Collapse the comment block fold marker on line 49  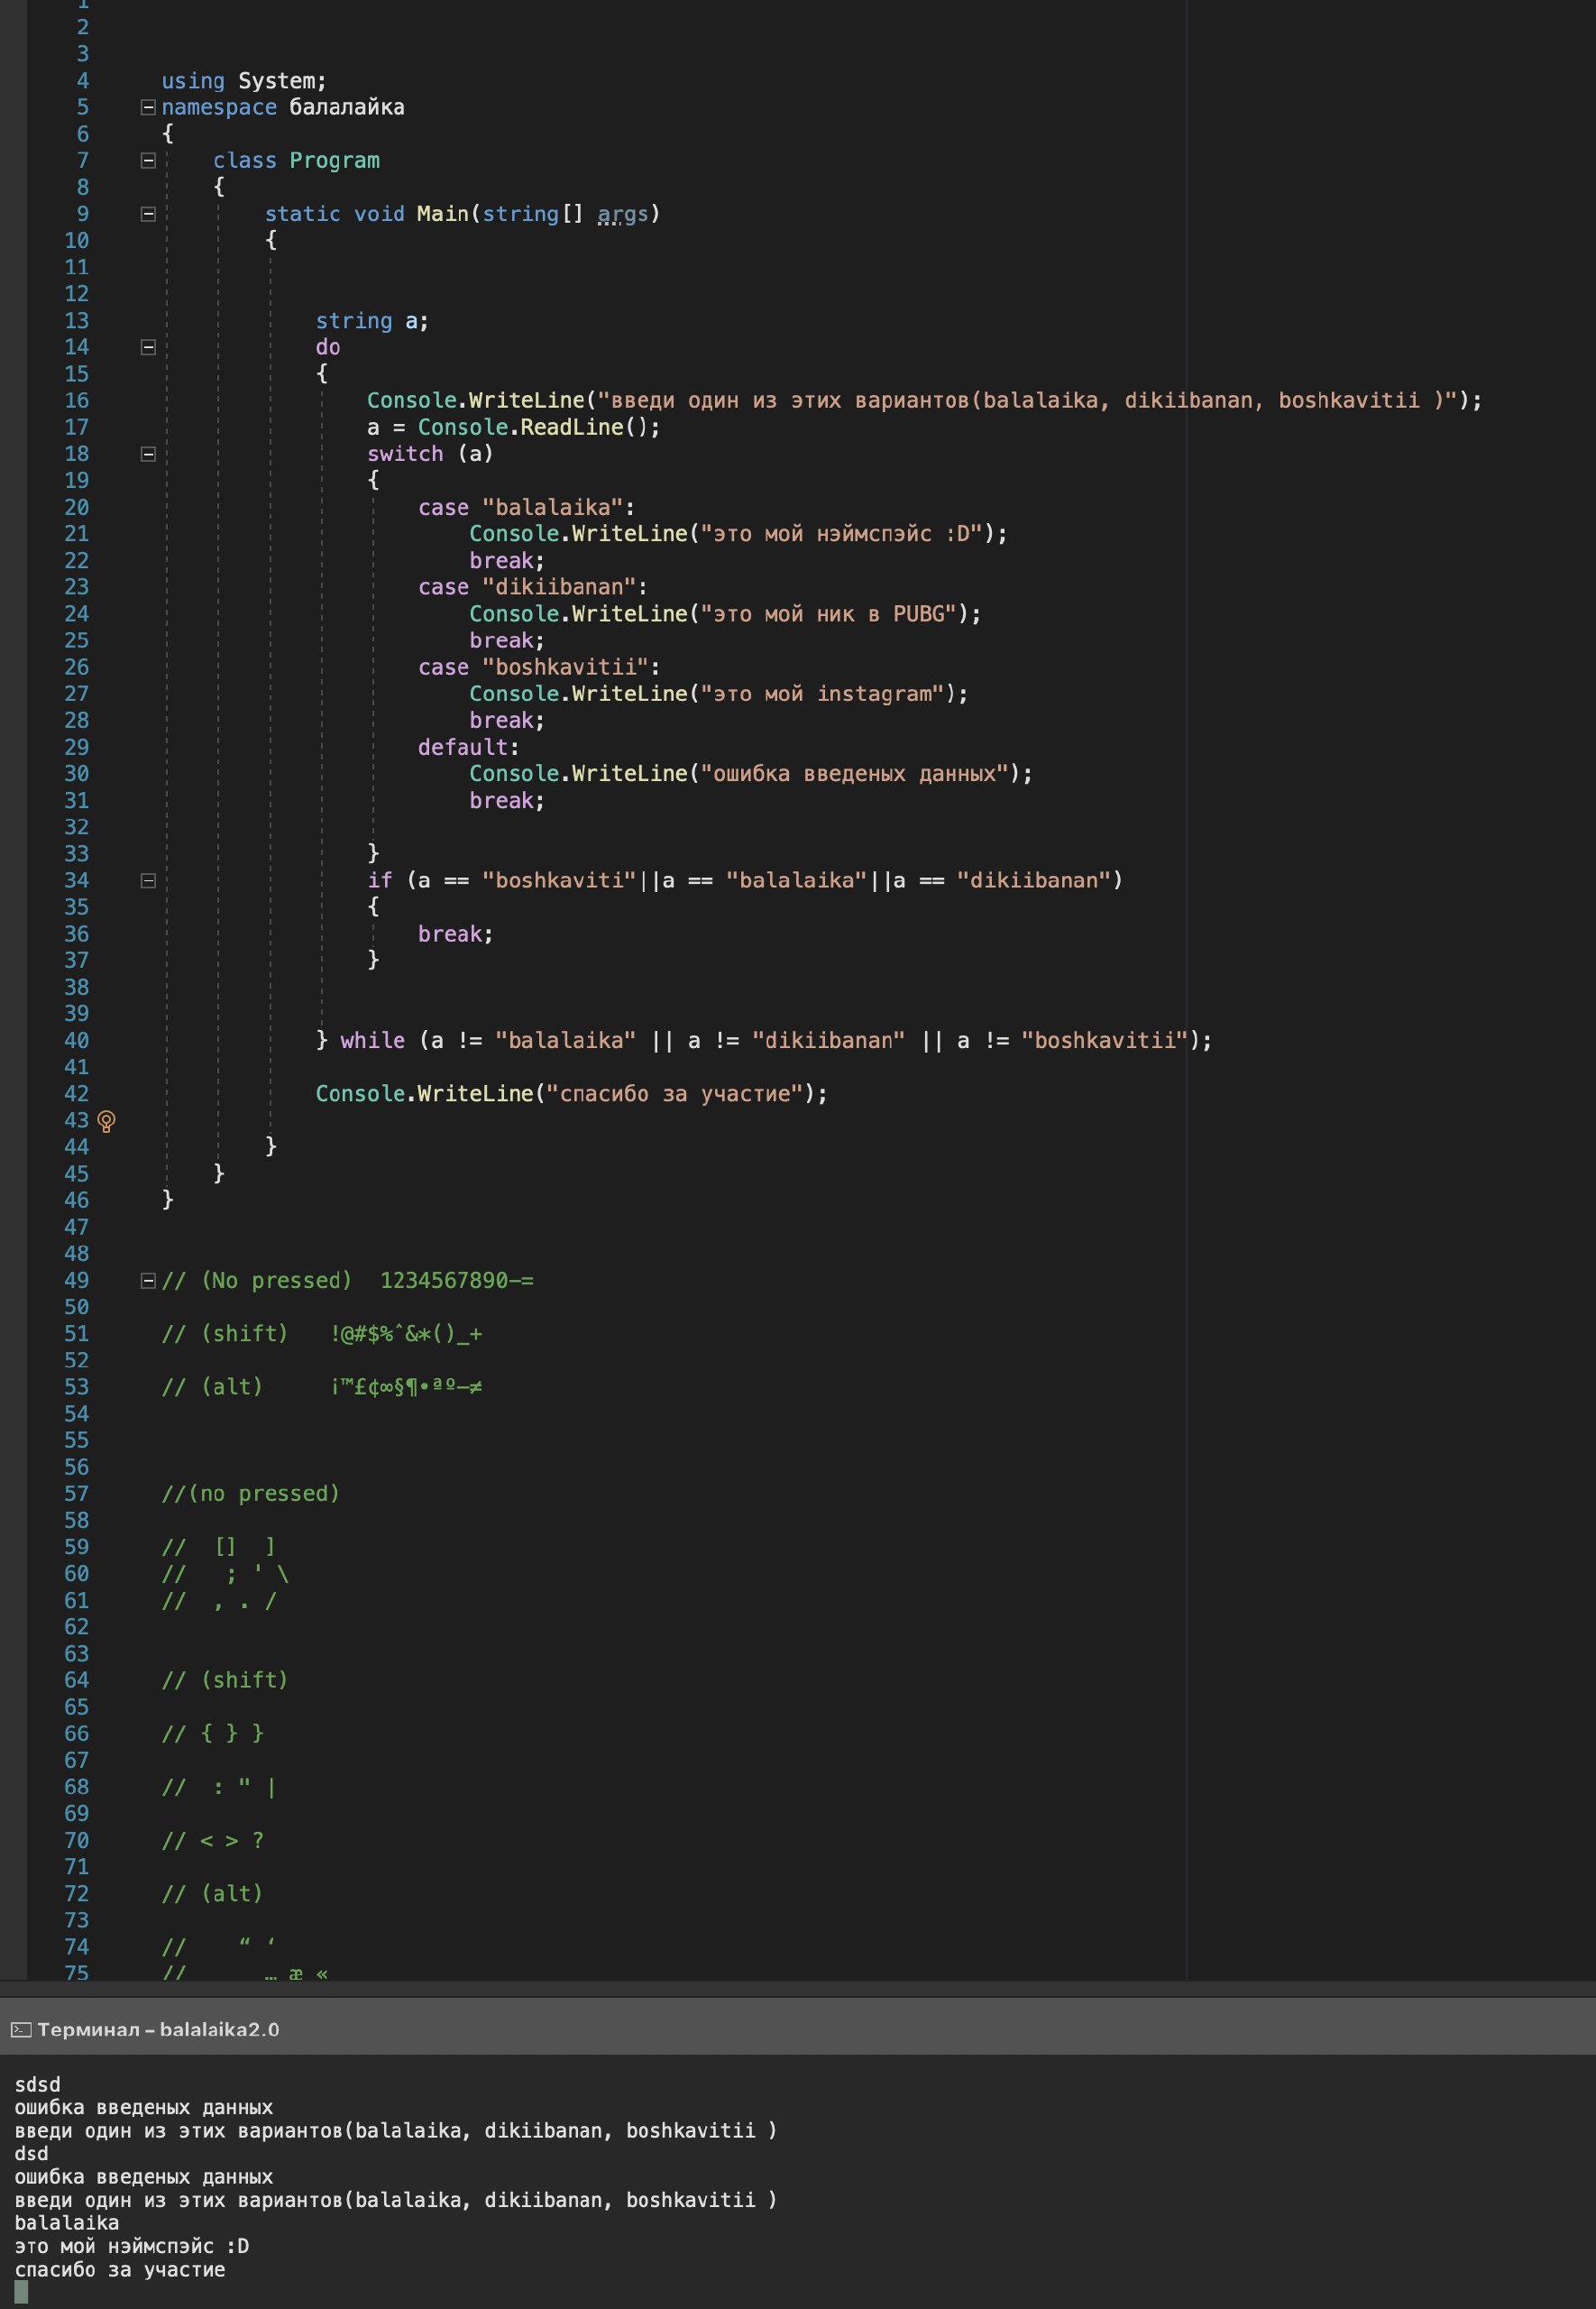pyautogui.click(x=148, y=1281)
